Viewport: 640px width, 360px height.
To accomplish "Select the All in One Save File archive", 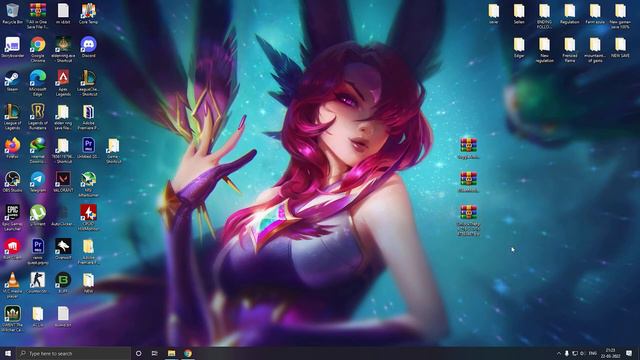I will [38, 16].
